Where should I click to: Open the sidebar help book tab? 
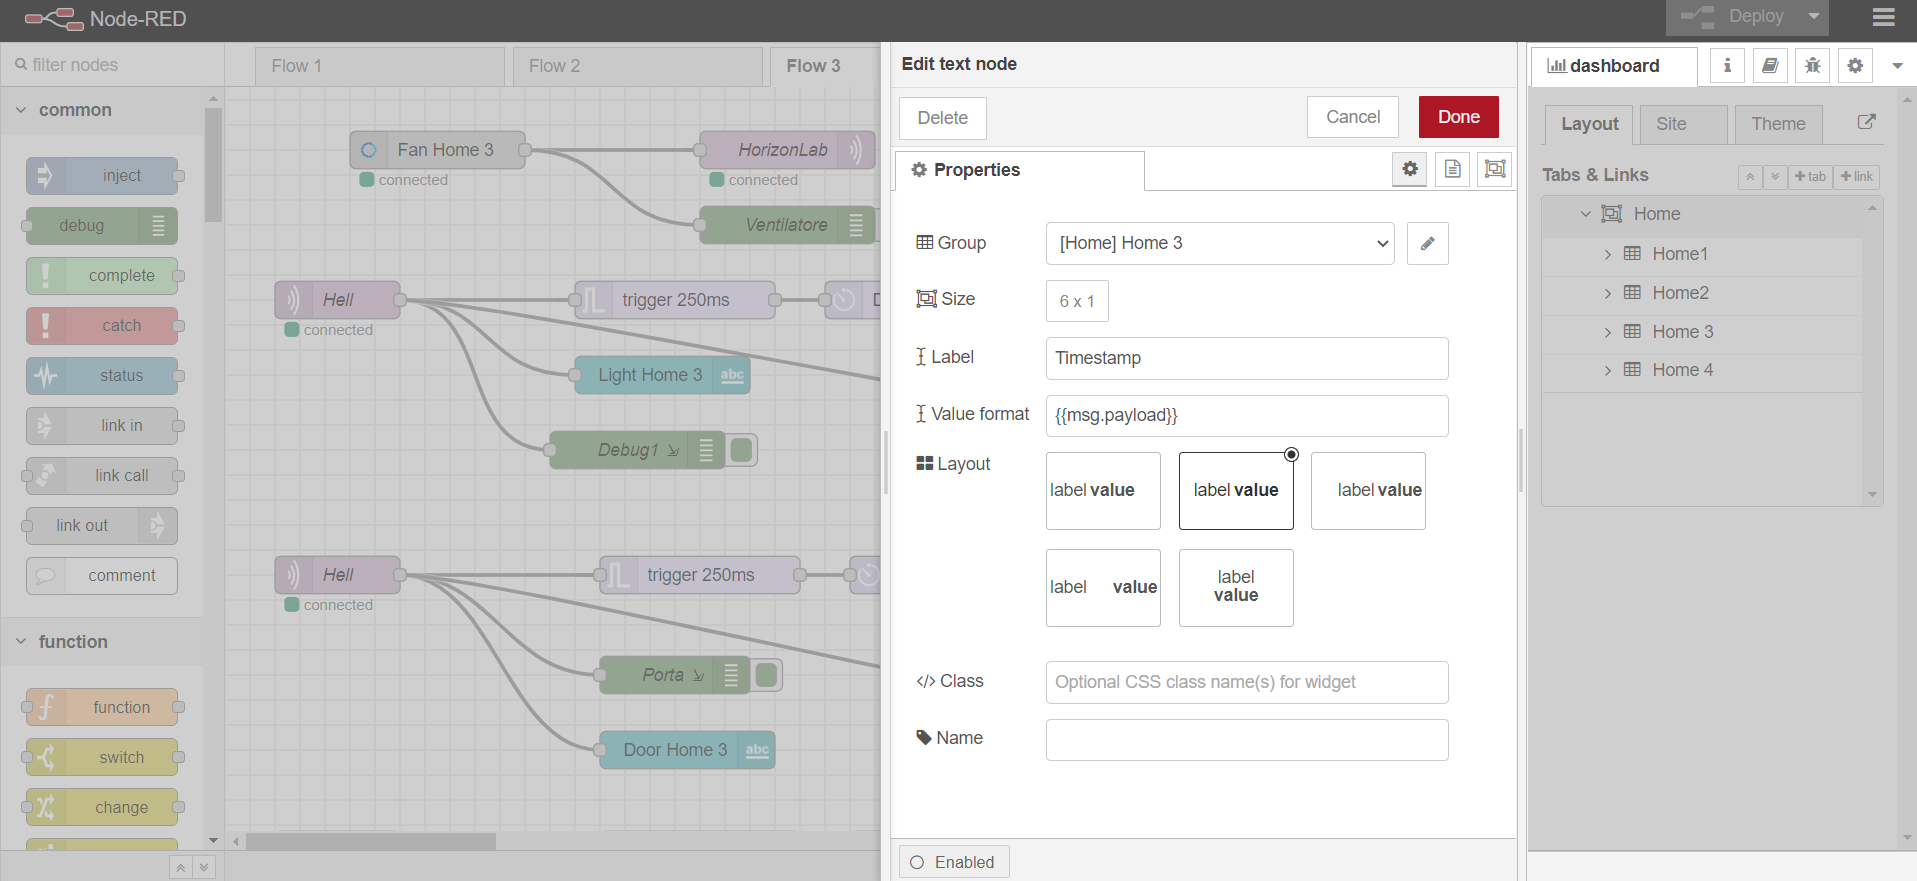click(x=1769, y=66)
